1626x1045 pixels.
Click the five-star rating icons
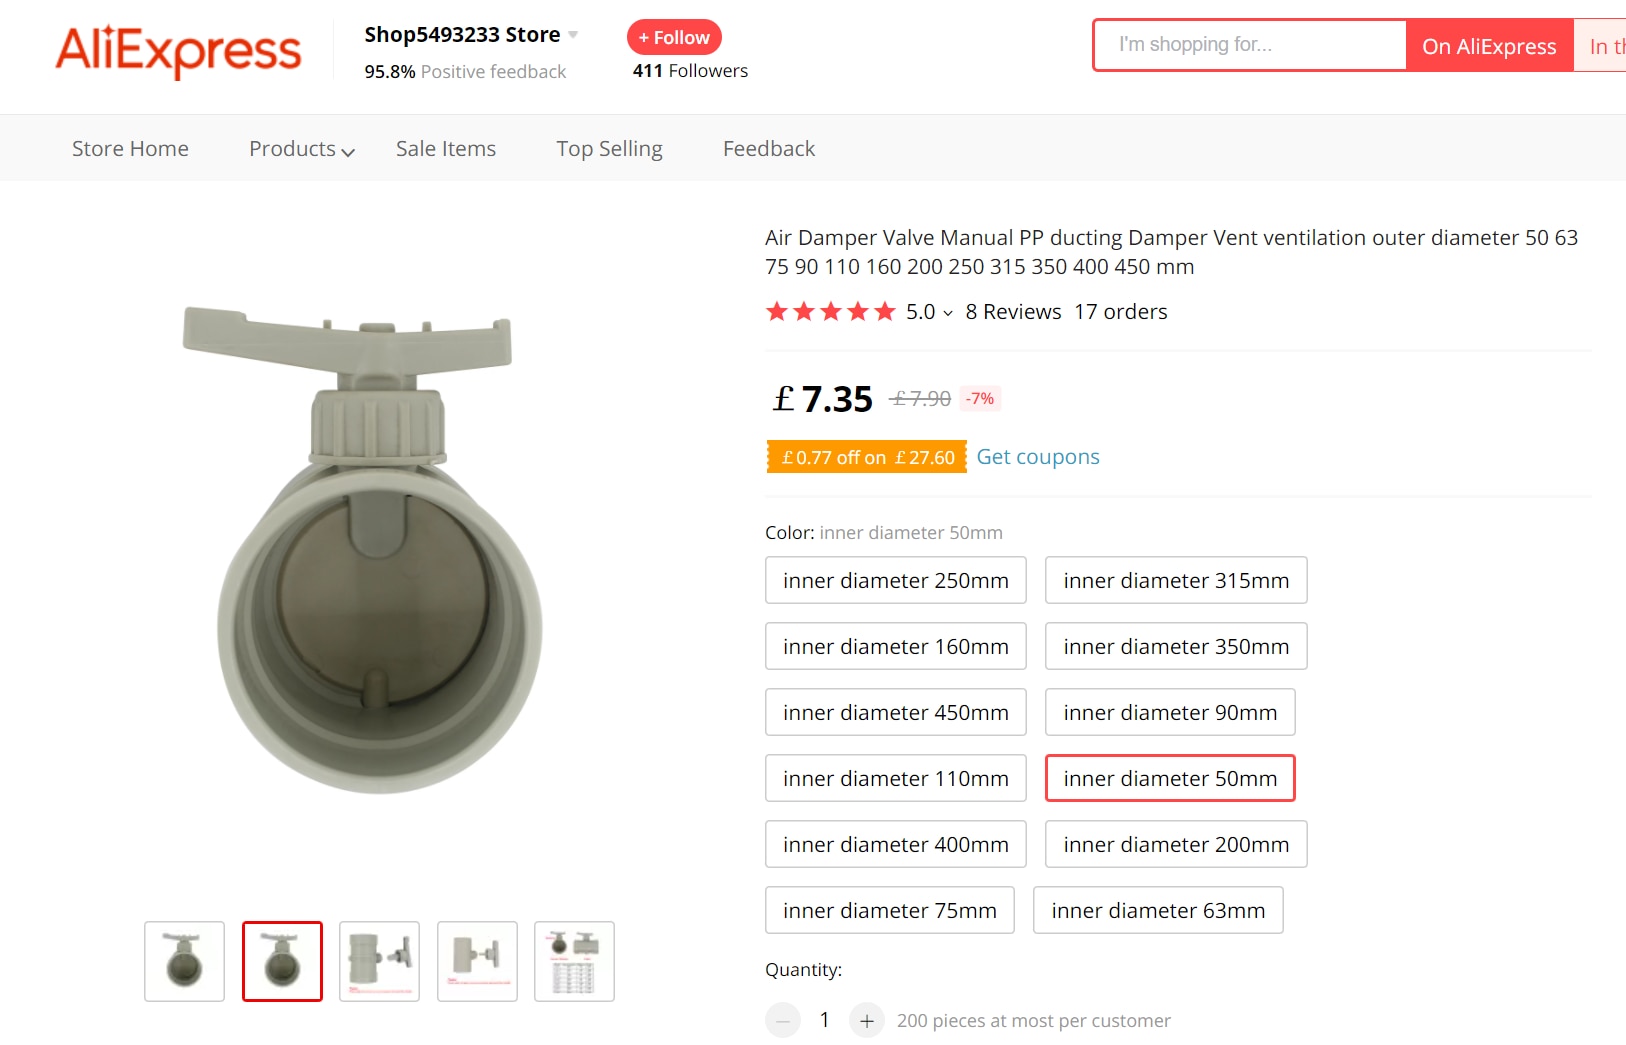(x=830, y=312)
